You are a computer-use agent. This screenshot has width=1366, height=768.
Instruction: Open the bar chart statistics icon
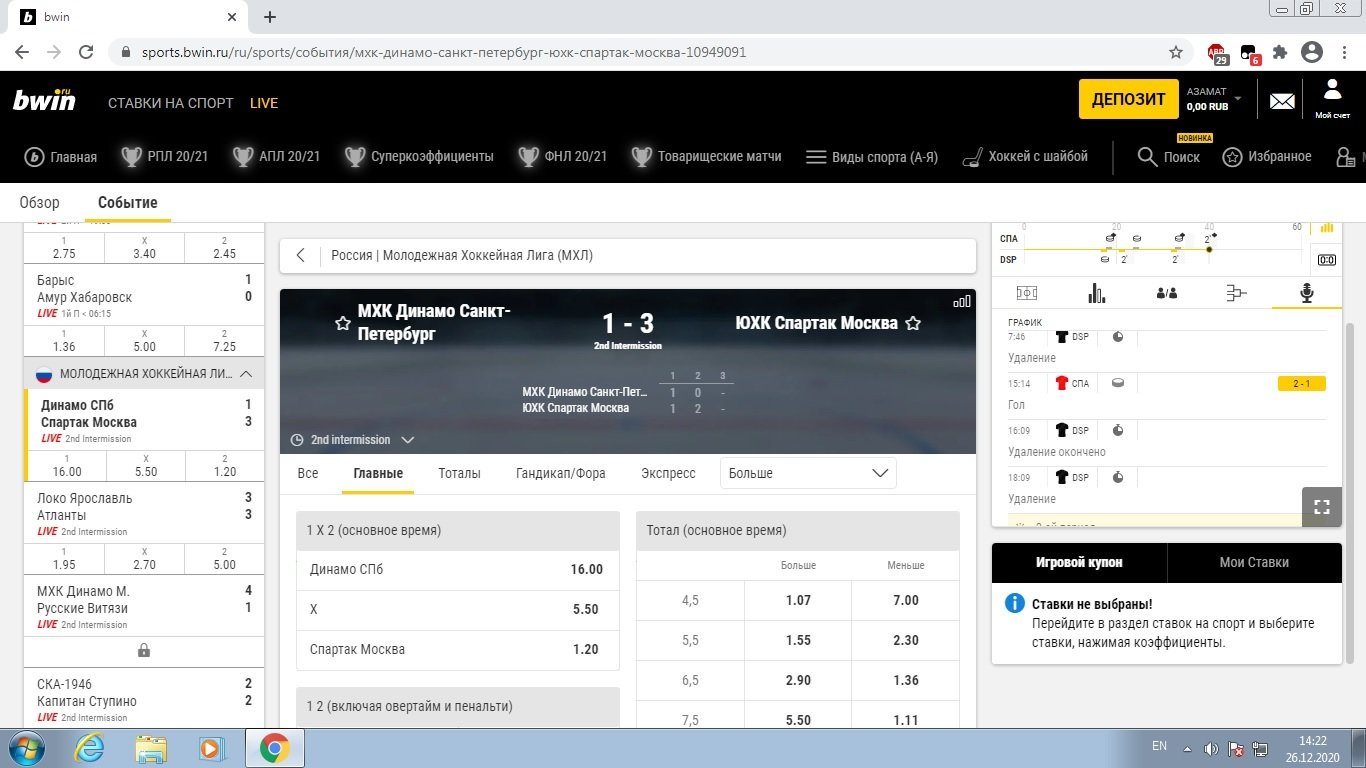point(1097,293)
